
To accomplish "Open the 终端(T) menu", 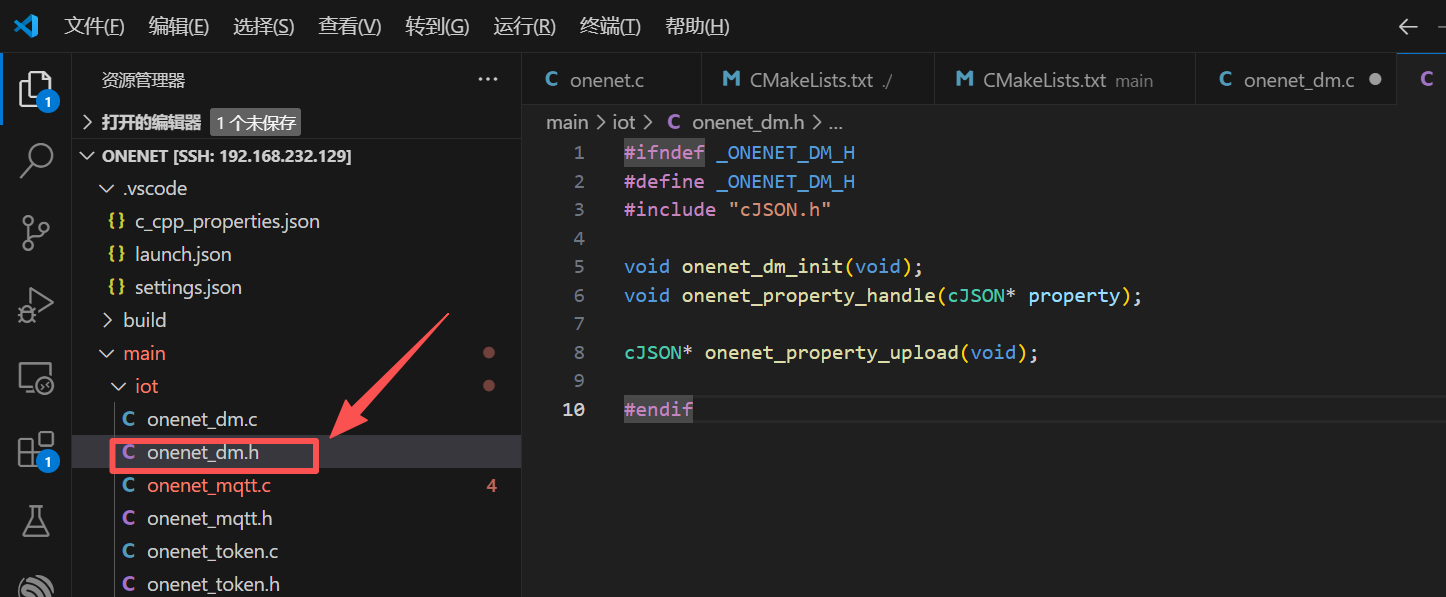I will (611, 26).
